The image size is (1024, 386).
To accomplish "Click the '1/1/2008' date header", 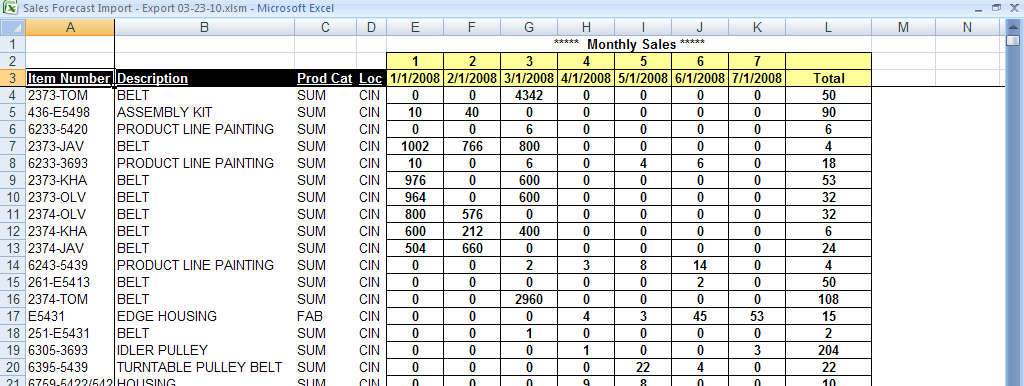I will click(415, 78).
